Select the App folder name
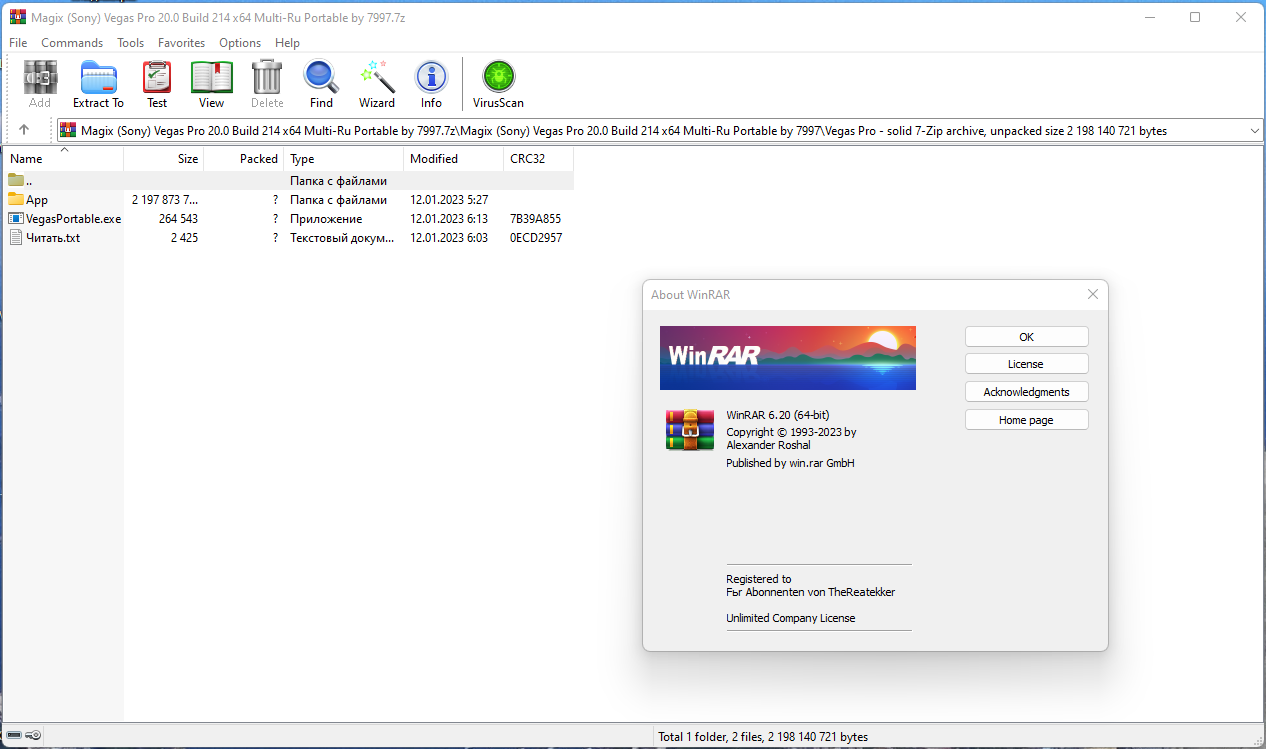 37,200
